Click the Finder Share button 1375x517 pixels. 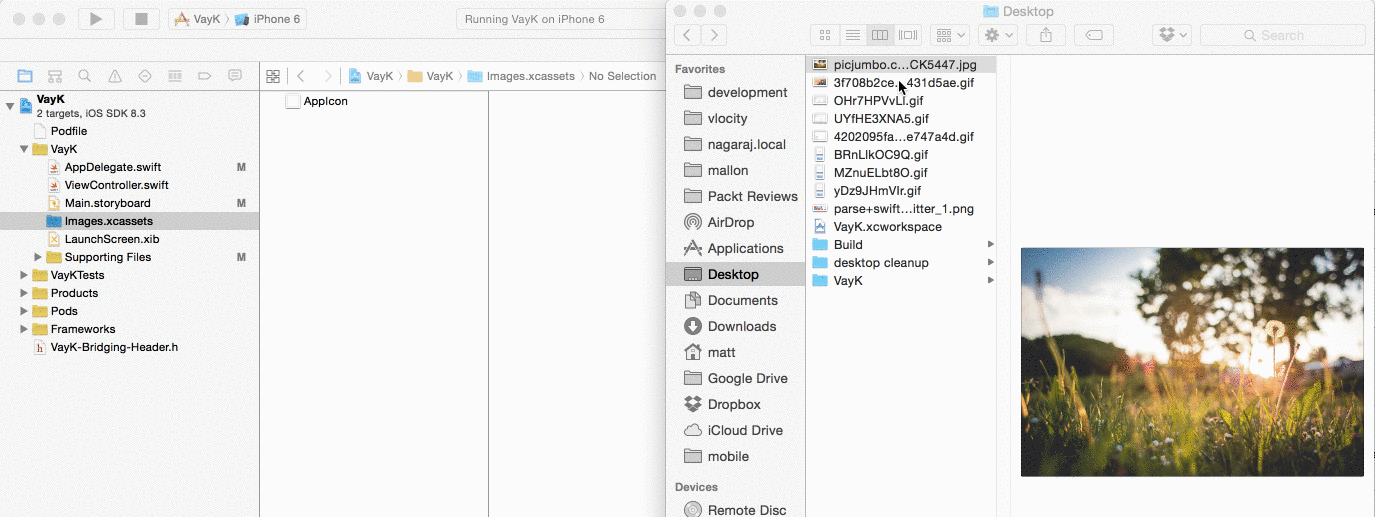(x=1046, y=35)
